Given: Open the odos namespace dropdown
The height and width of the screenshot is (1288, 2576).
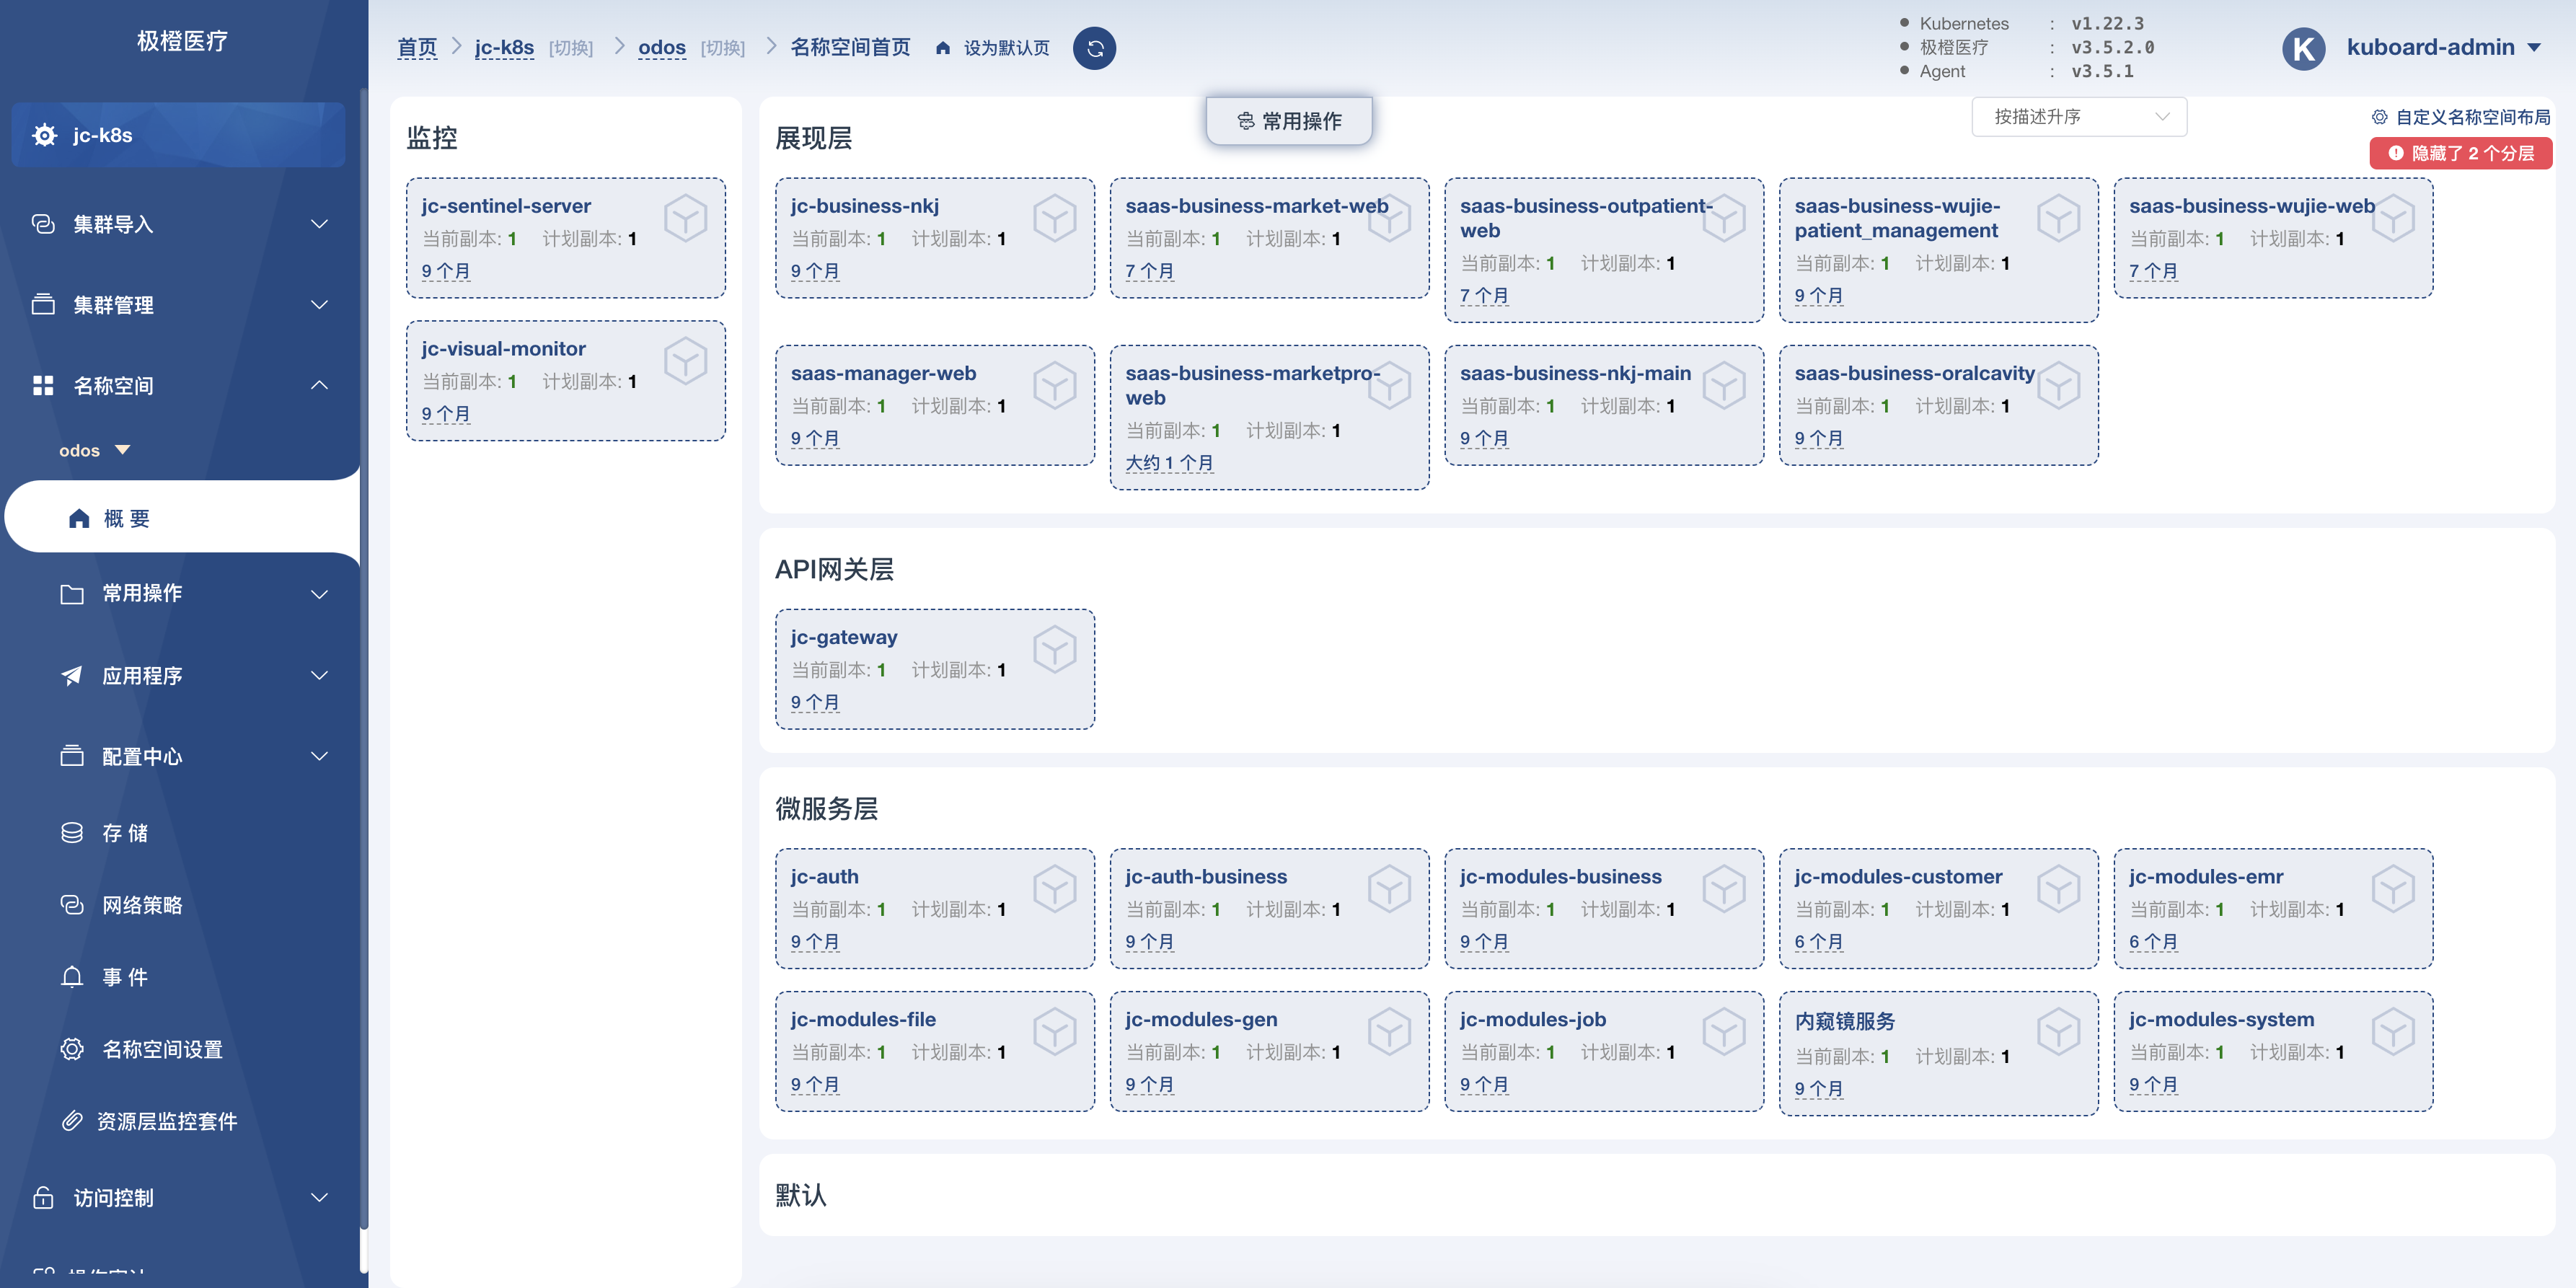Looking at the screenshot, I should pos(94,450).
